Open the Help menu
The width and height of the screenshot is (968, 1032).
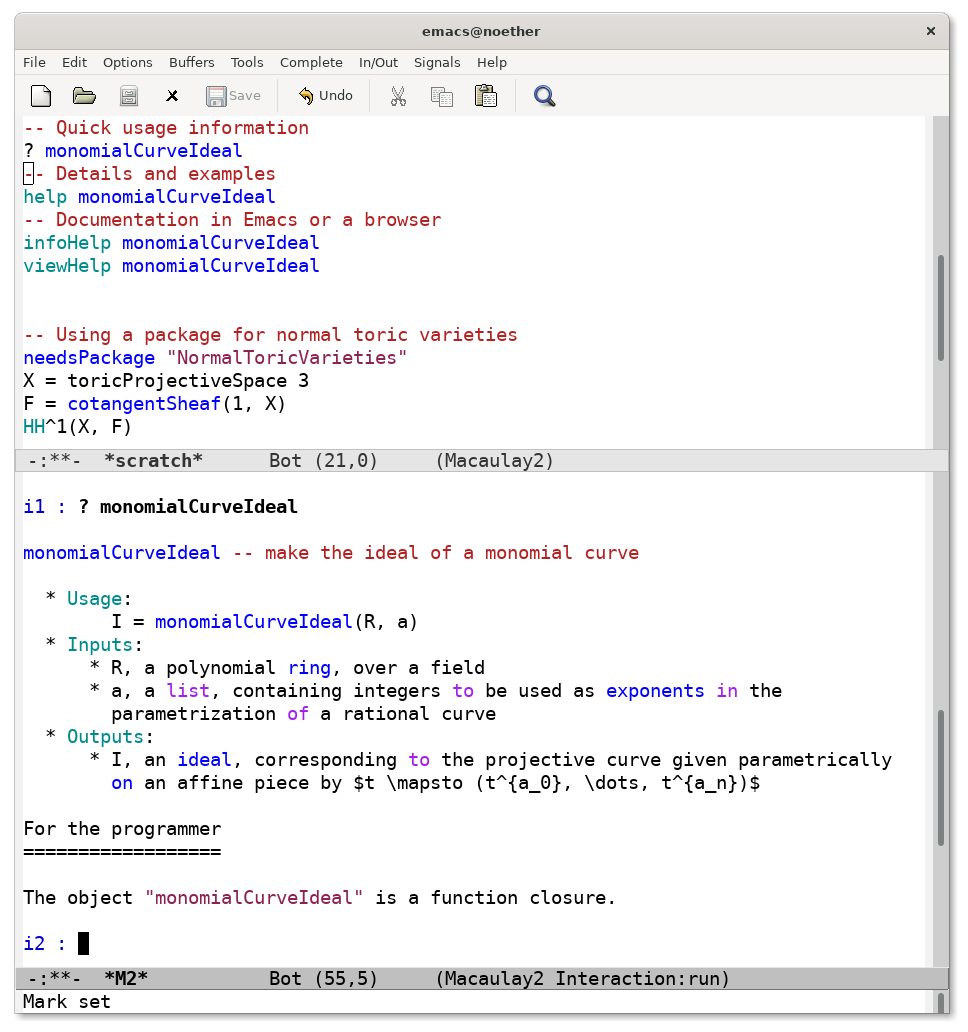(492, 63)
